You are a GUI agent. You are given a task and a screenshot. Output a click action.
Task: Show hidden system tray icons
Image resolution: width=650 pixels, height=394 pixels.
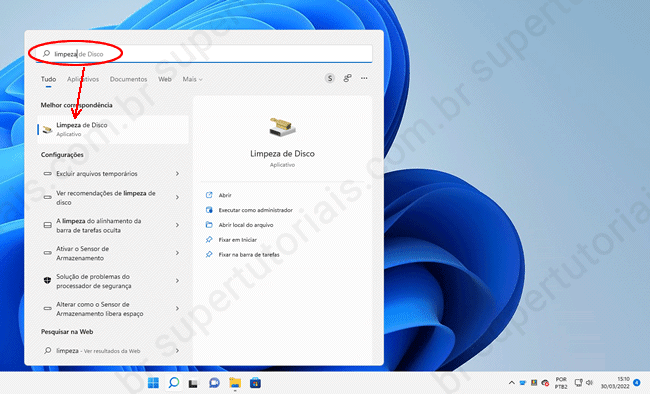click(512, 383)
